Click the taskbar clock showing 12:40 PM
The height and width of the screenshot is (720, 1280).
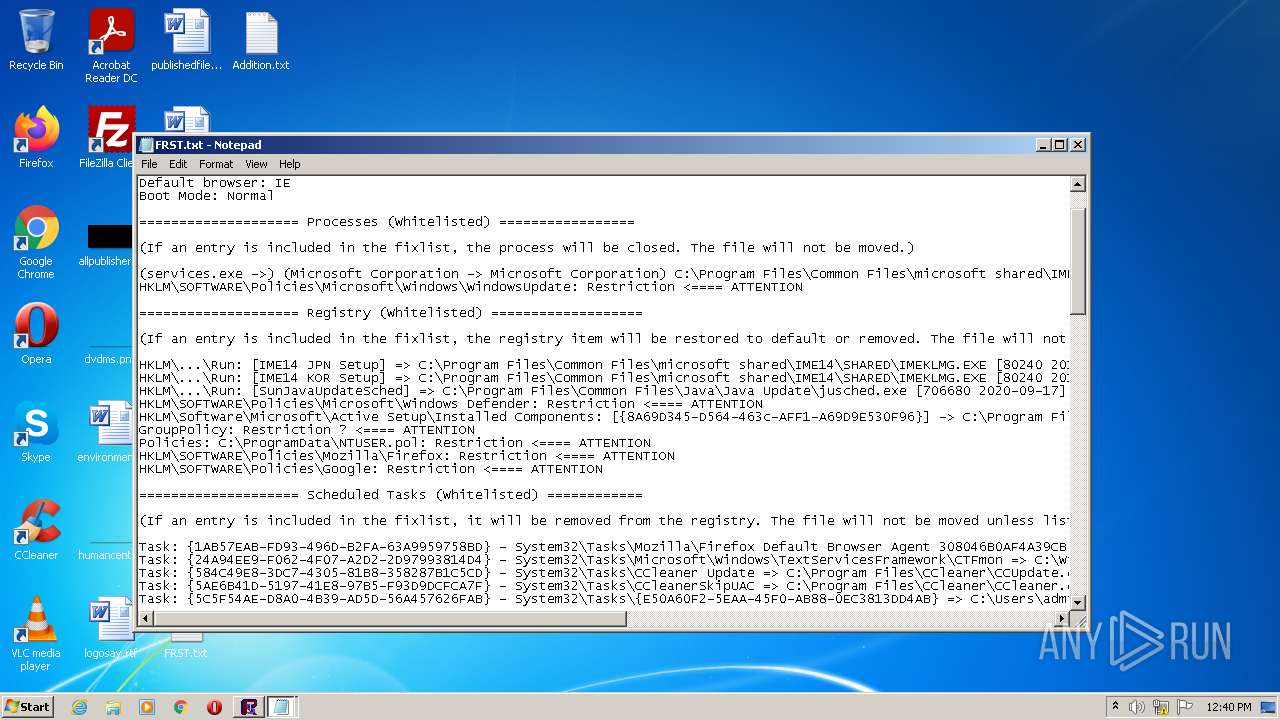[1229, 707]
